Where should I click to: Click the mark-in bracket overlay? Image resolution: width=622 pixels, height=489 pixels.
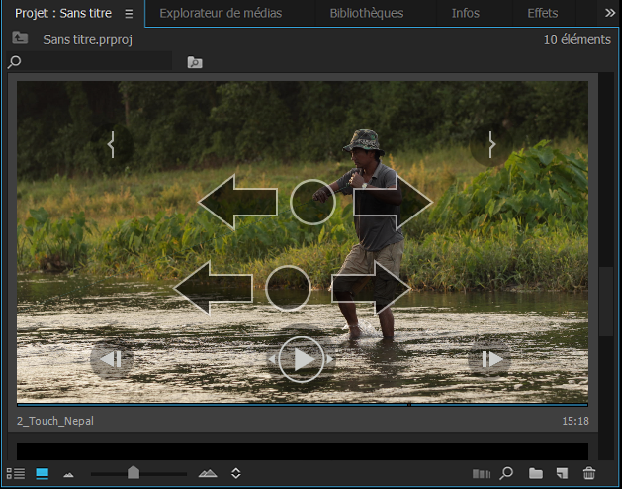(111, 144)
